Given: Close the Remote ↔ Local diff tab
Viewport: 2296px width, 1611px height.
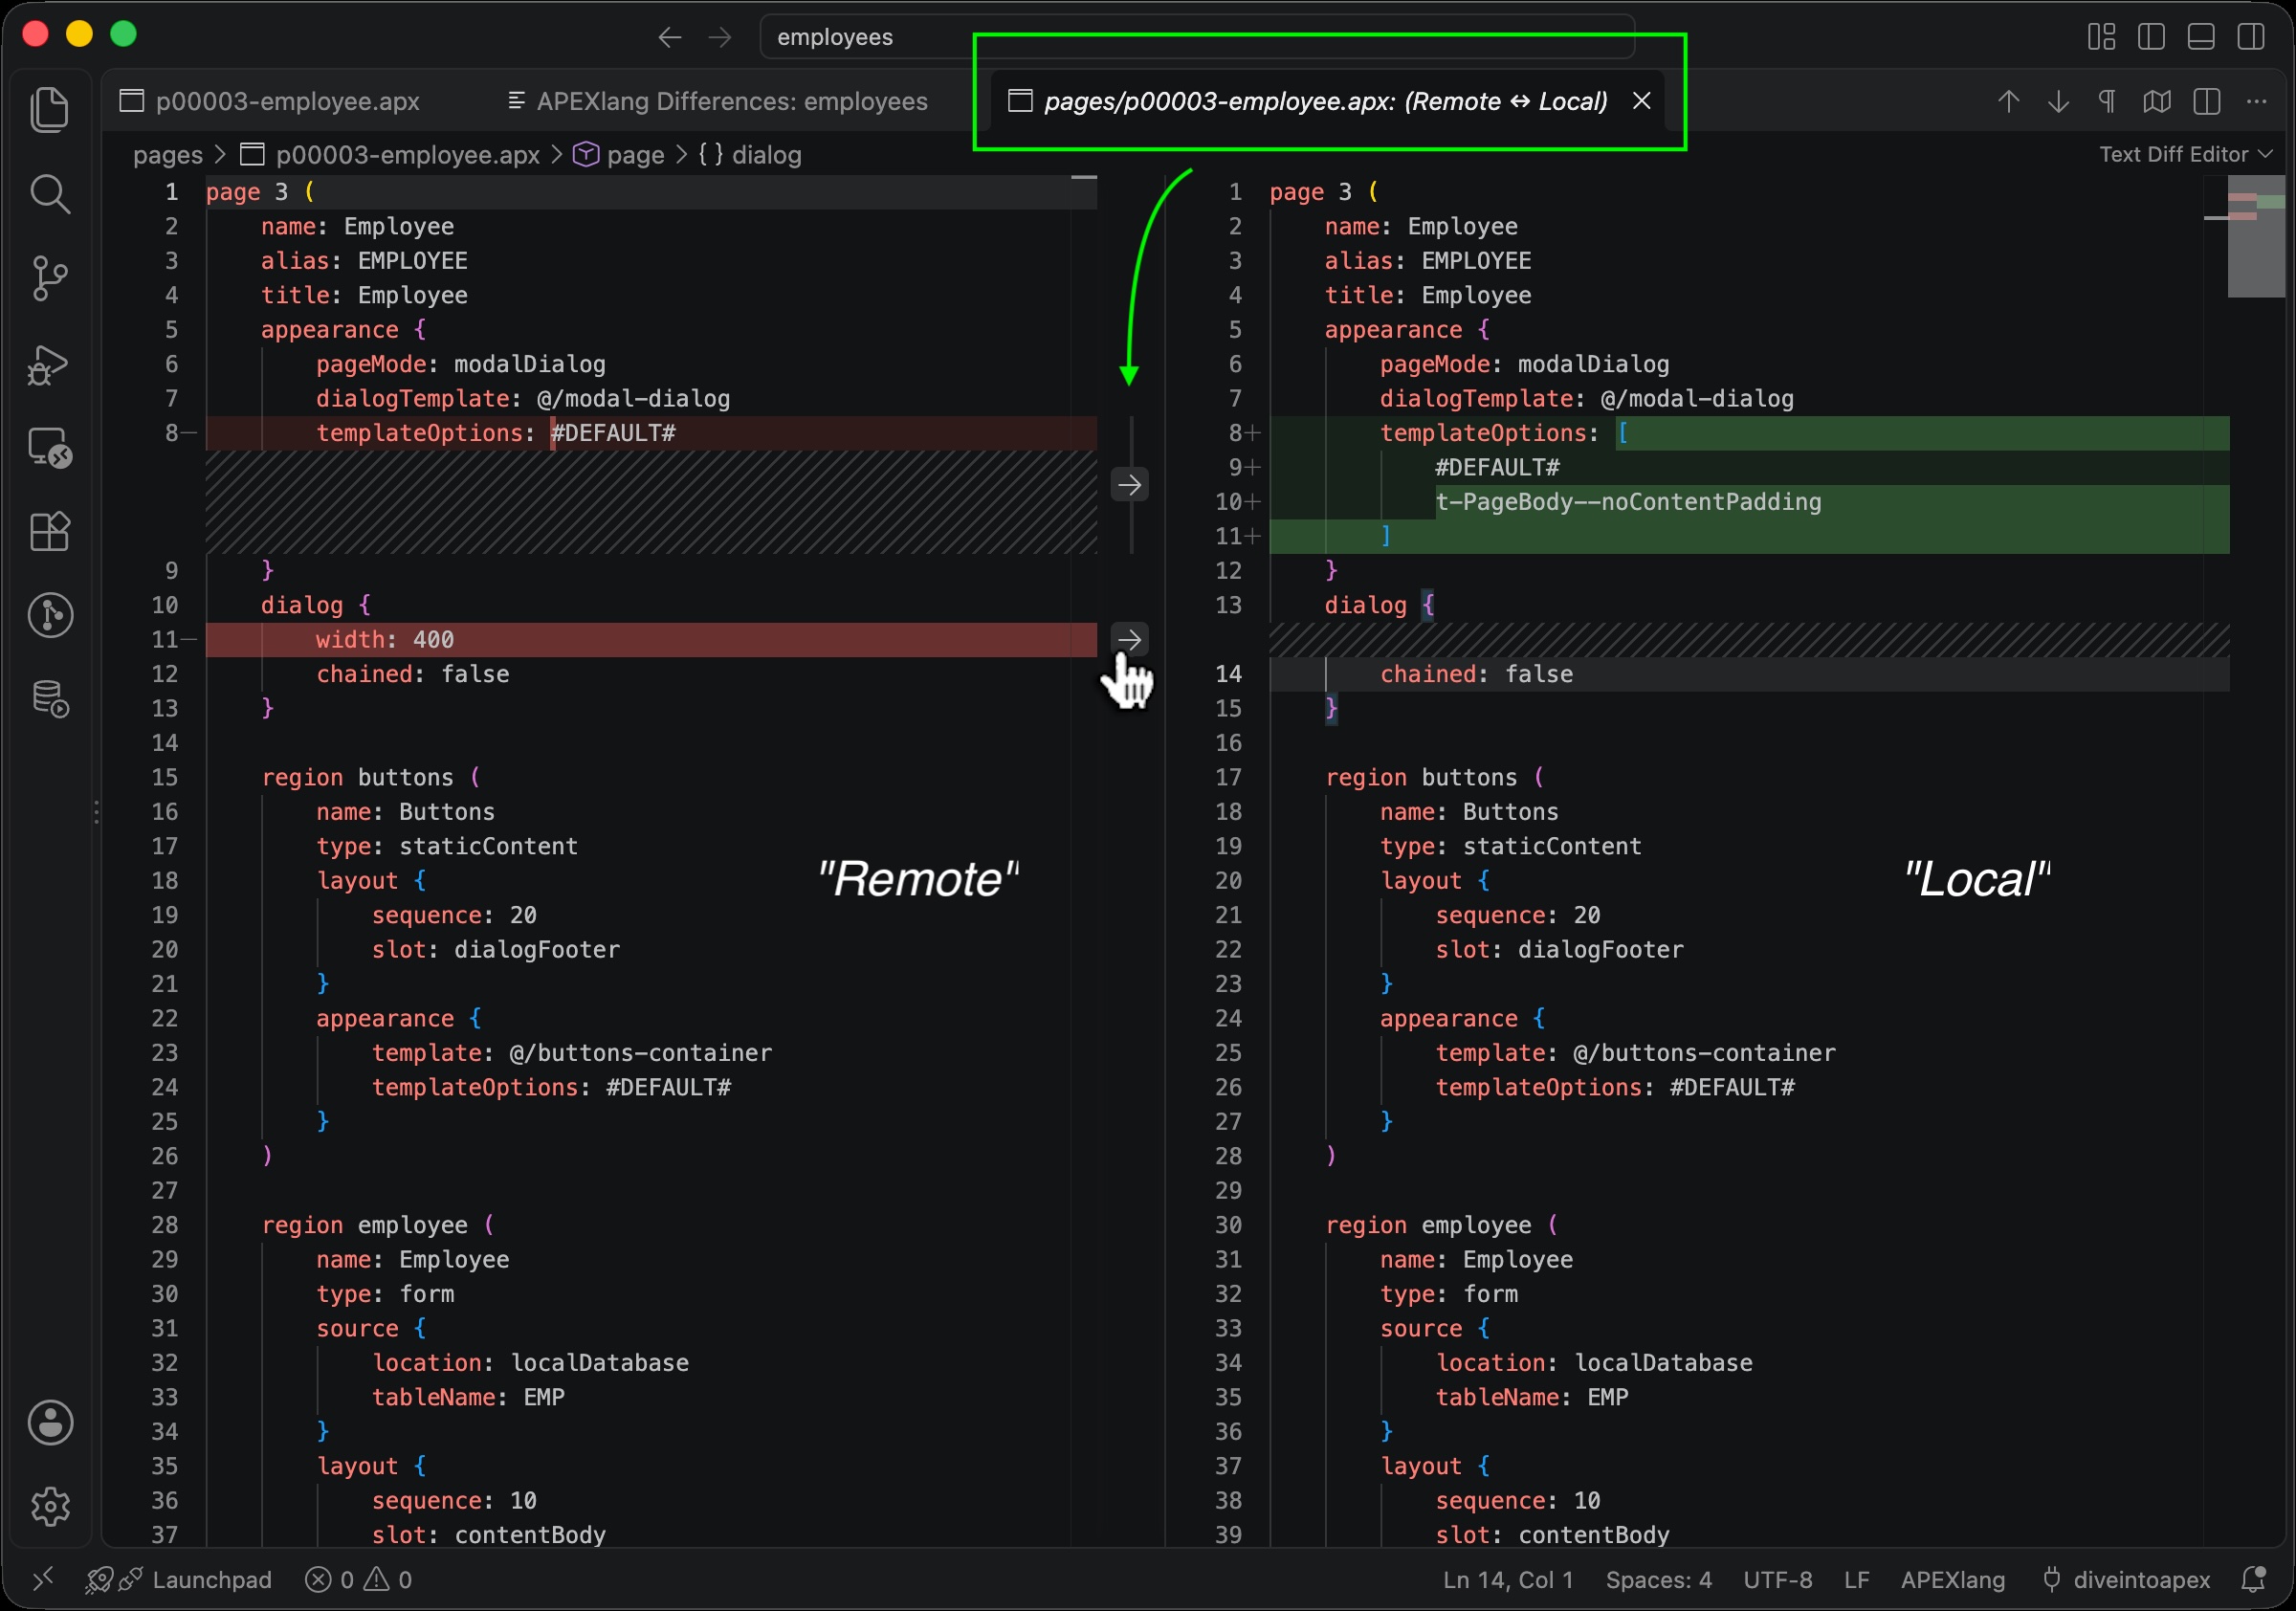Looking at the screenshot, I should tap(1642, 101).
